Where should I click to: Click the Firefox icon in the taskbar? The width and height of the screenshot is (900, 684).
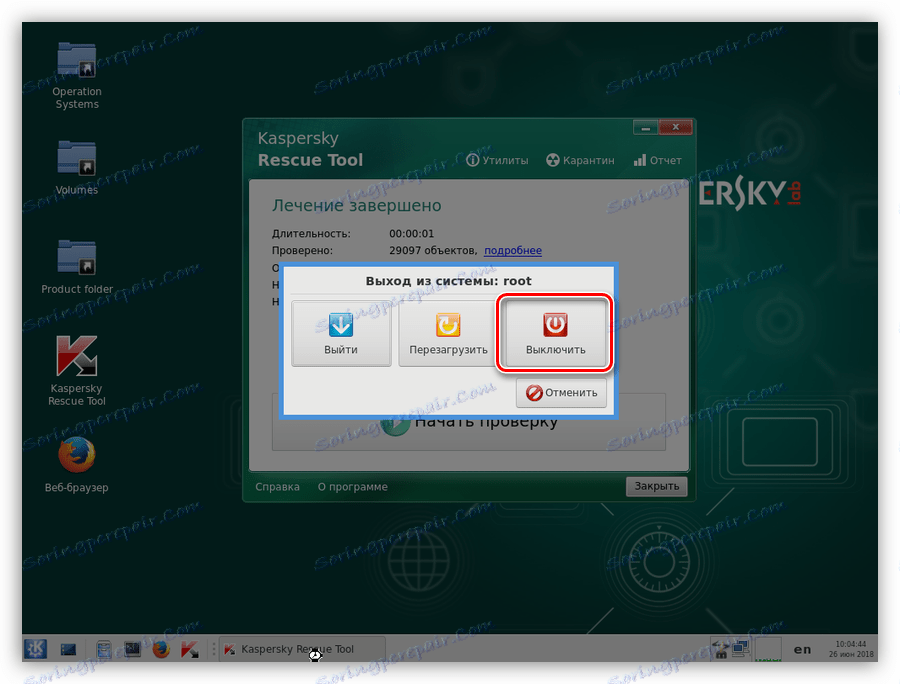tap(161, 649)
